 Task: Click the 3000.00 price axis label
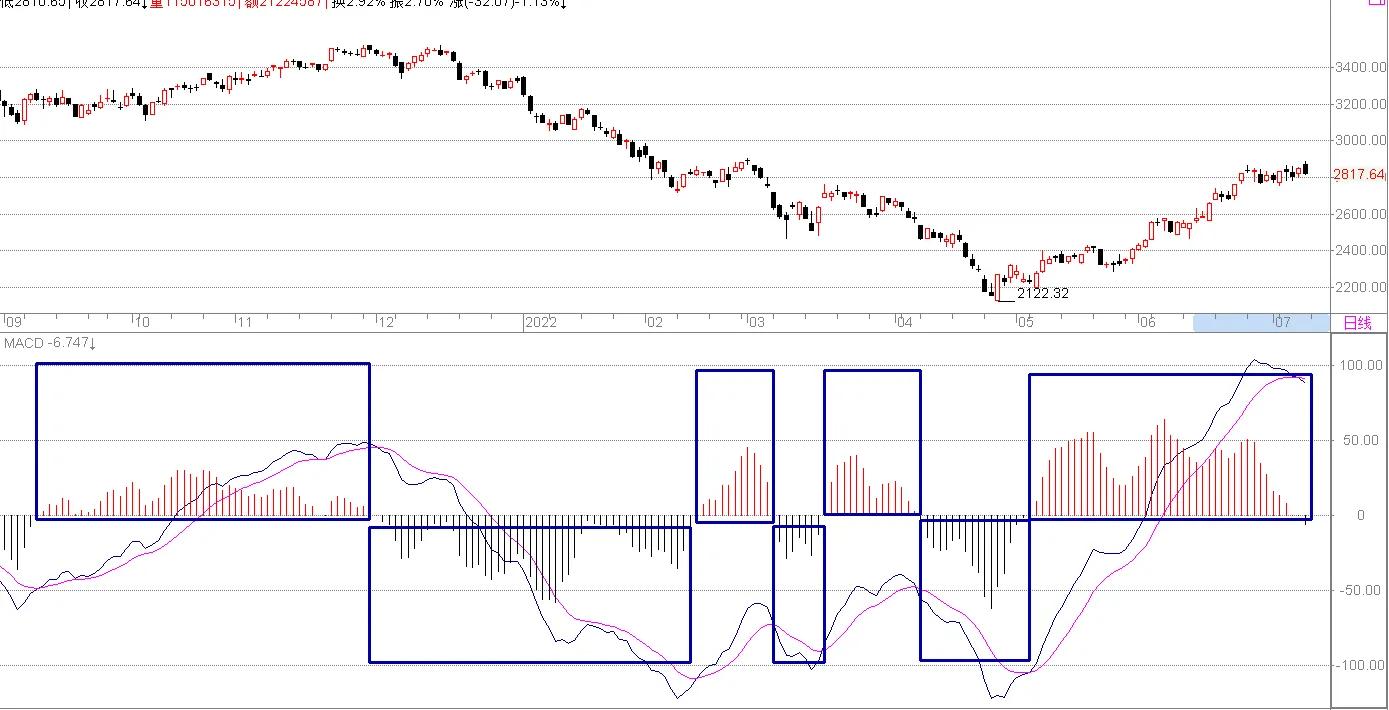pos(1360,141)
